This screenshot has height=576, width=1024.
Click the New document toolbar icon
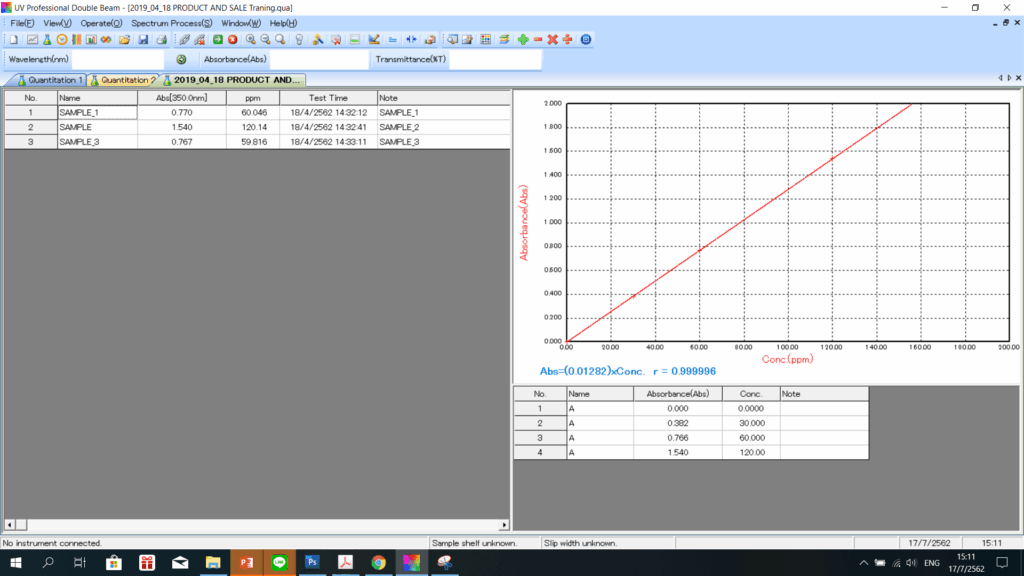15,40
